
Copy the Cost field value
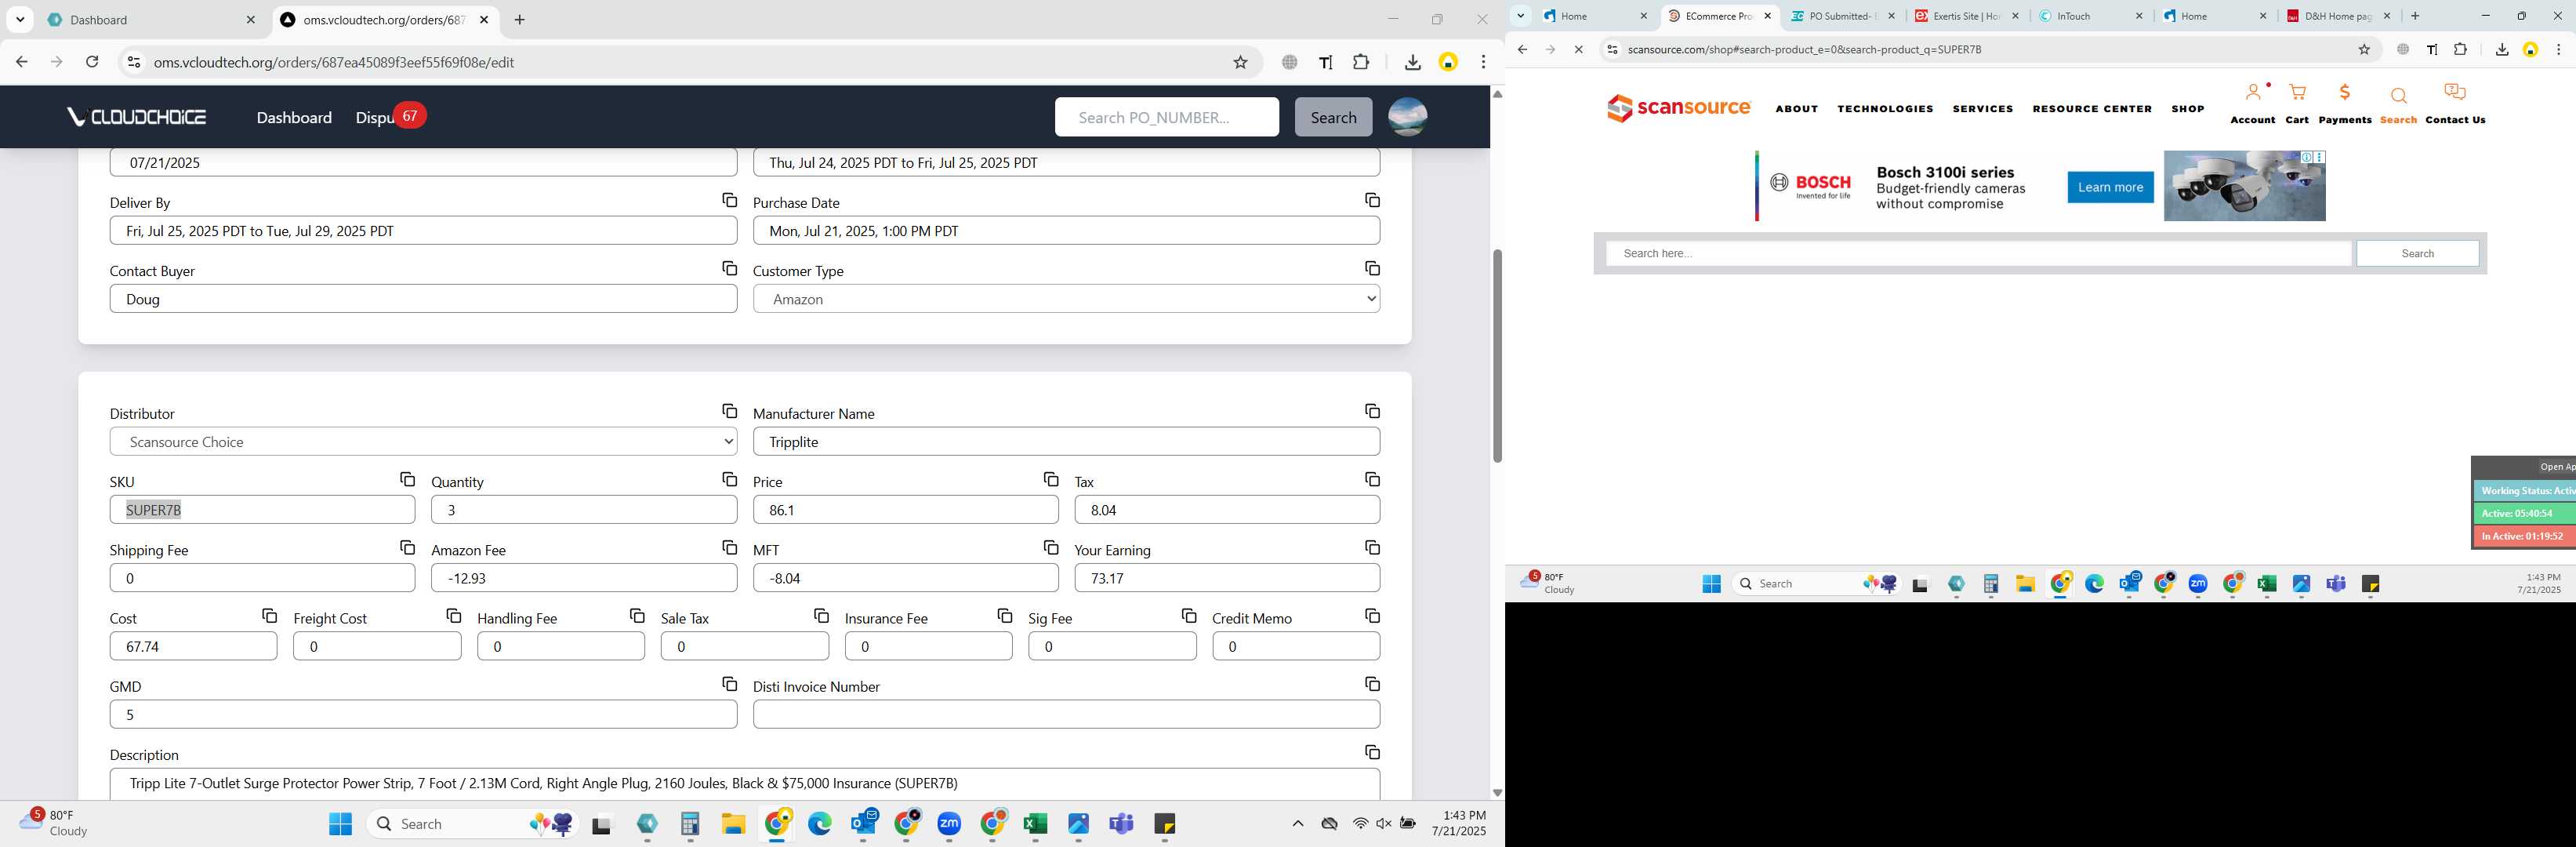(x=269, y=616)
